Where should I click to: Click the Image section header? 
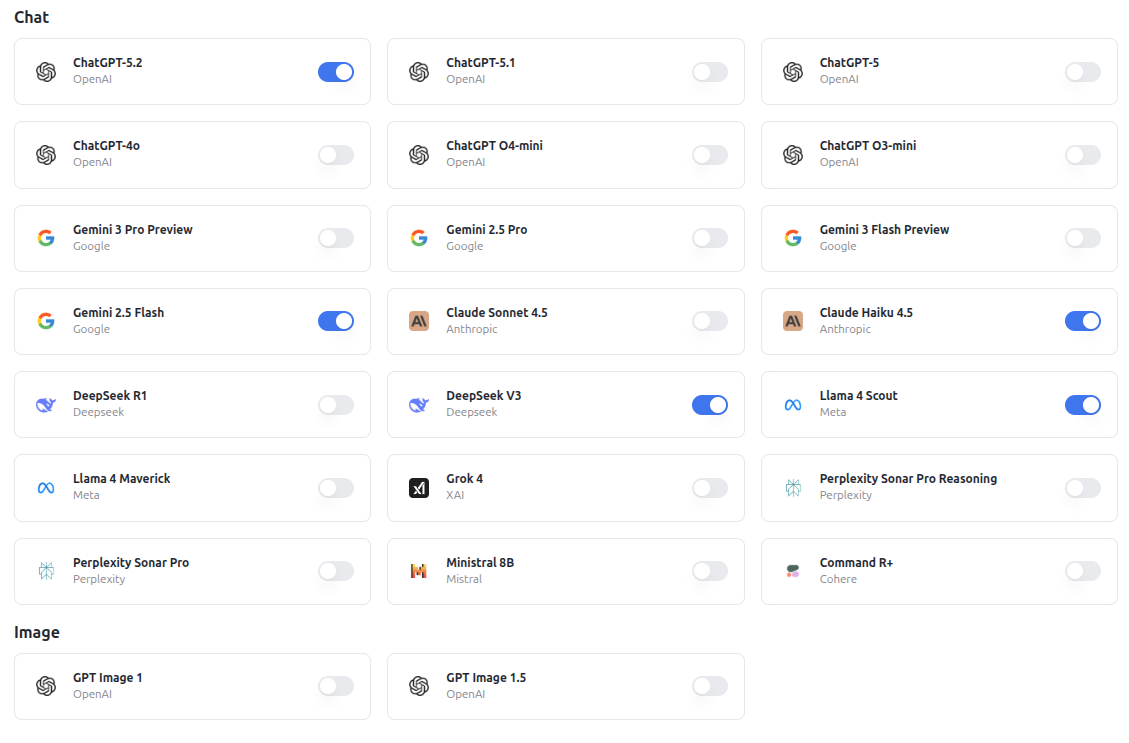pos(37,632)
